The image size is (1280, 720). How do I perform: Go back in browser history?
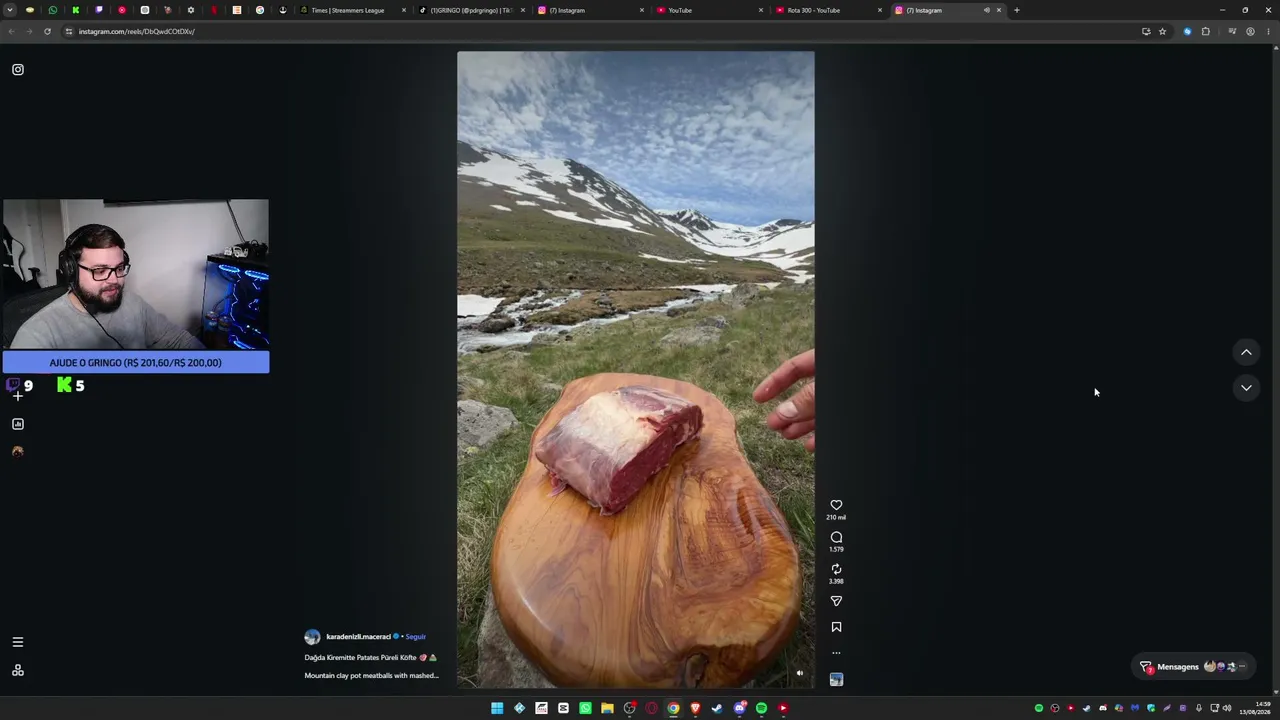tap(11, 31)
